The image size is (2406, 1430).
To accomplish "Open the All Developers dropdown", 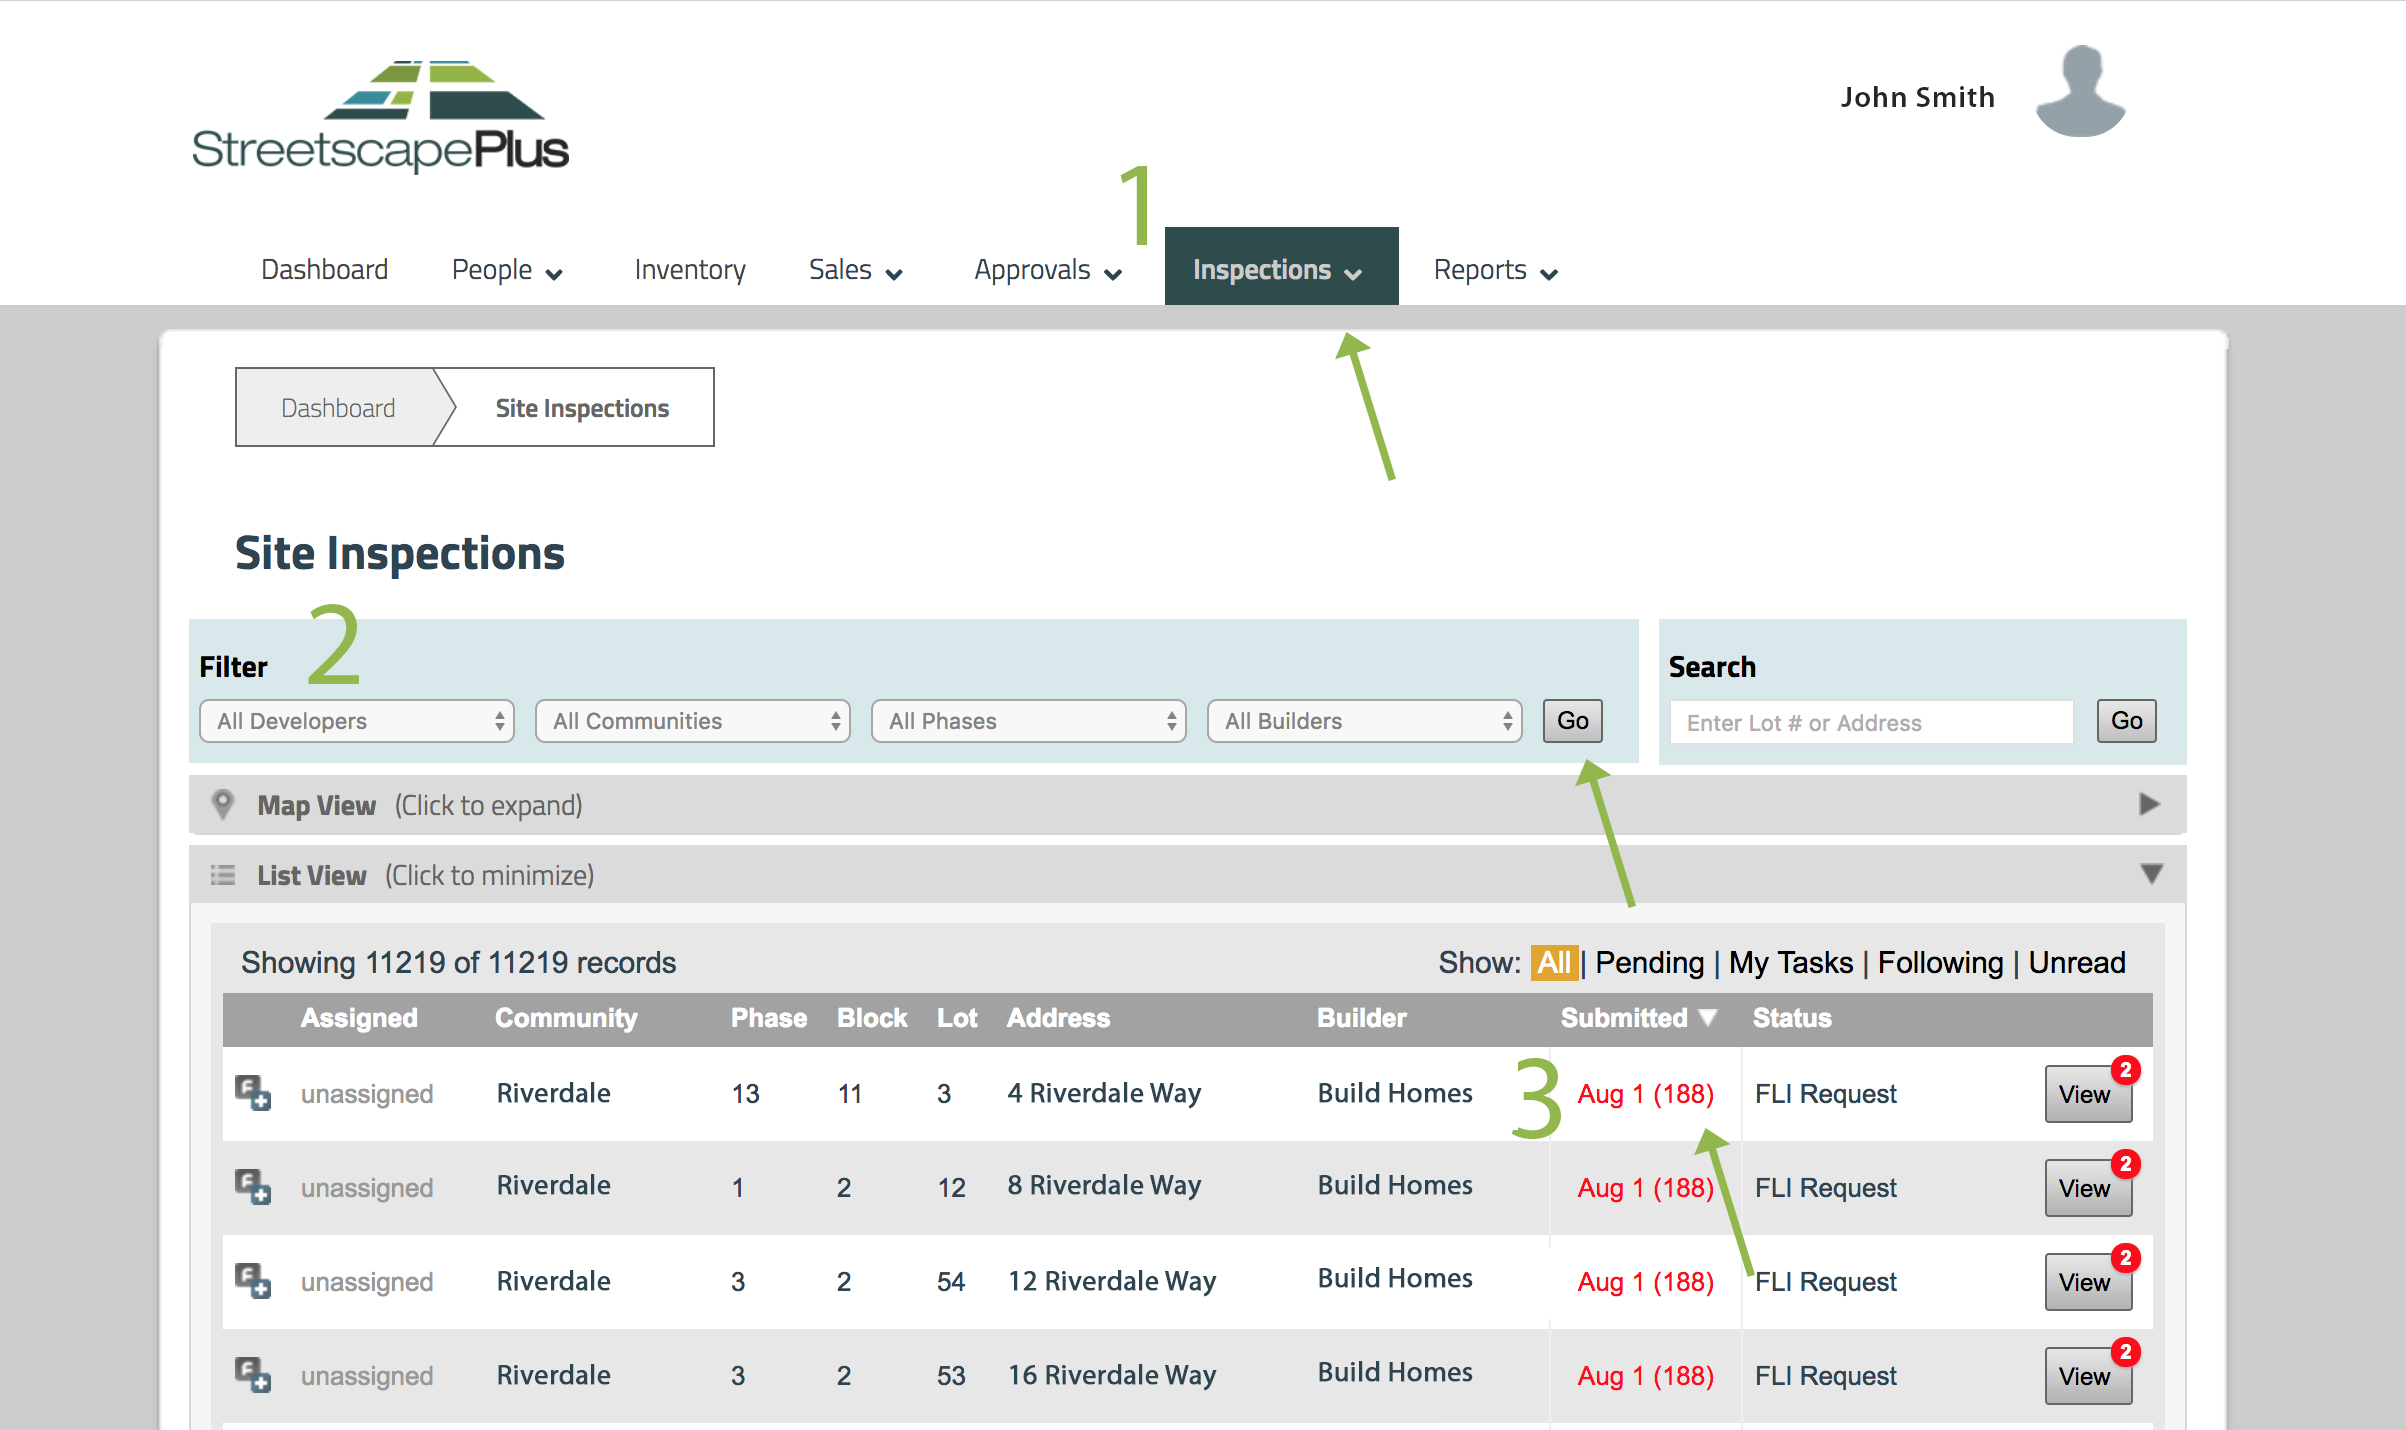I will [357, 721].
